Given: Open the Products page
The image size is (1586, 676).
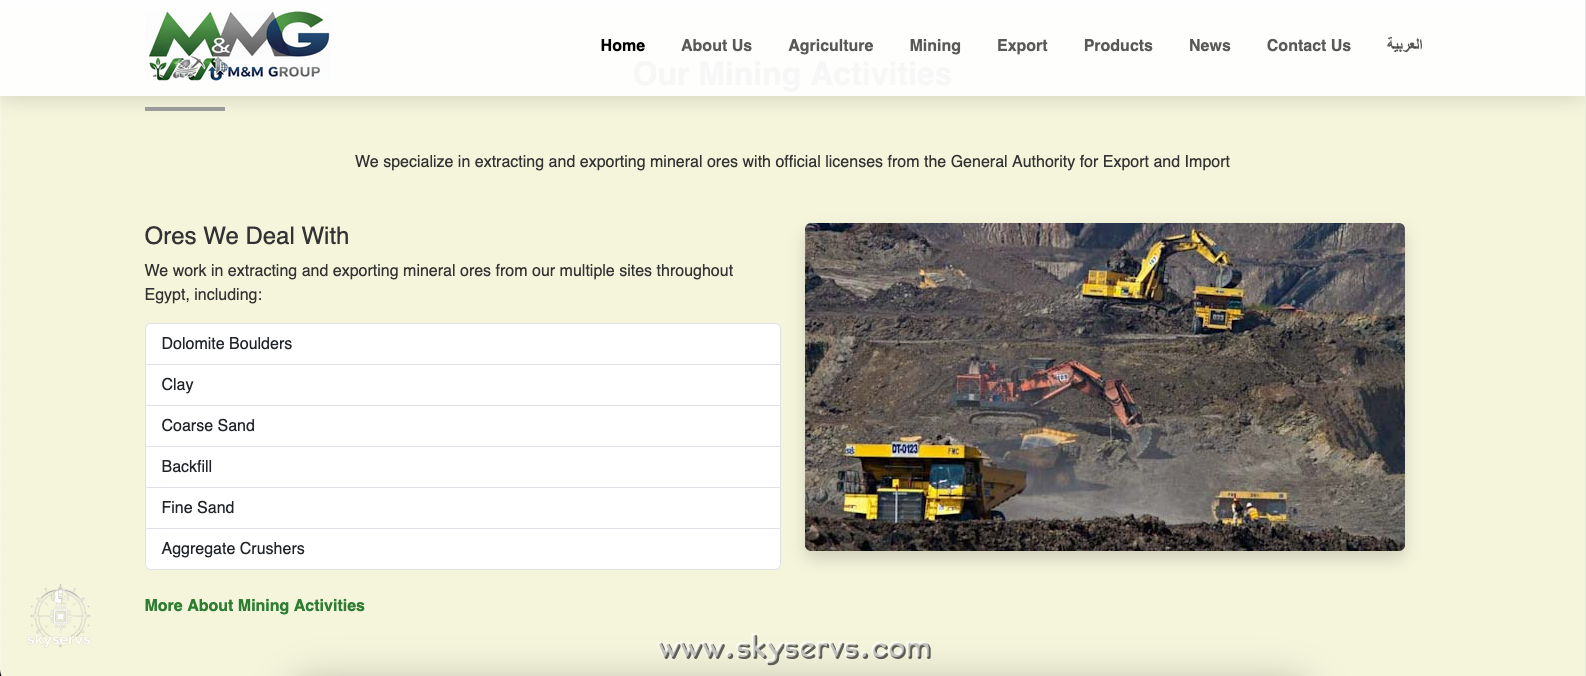Looking at the screenshot, I should pyautogui.click(x=1117, y=46).
